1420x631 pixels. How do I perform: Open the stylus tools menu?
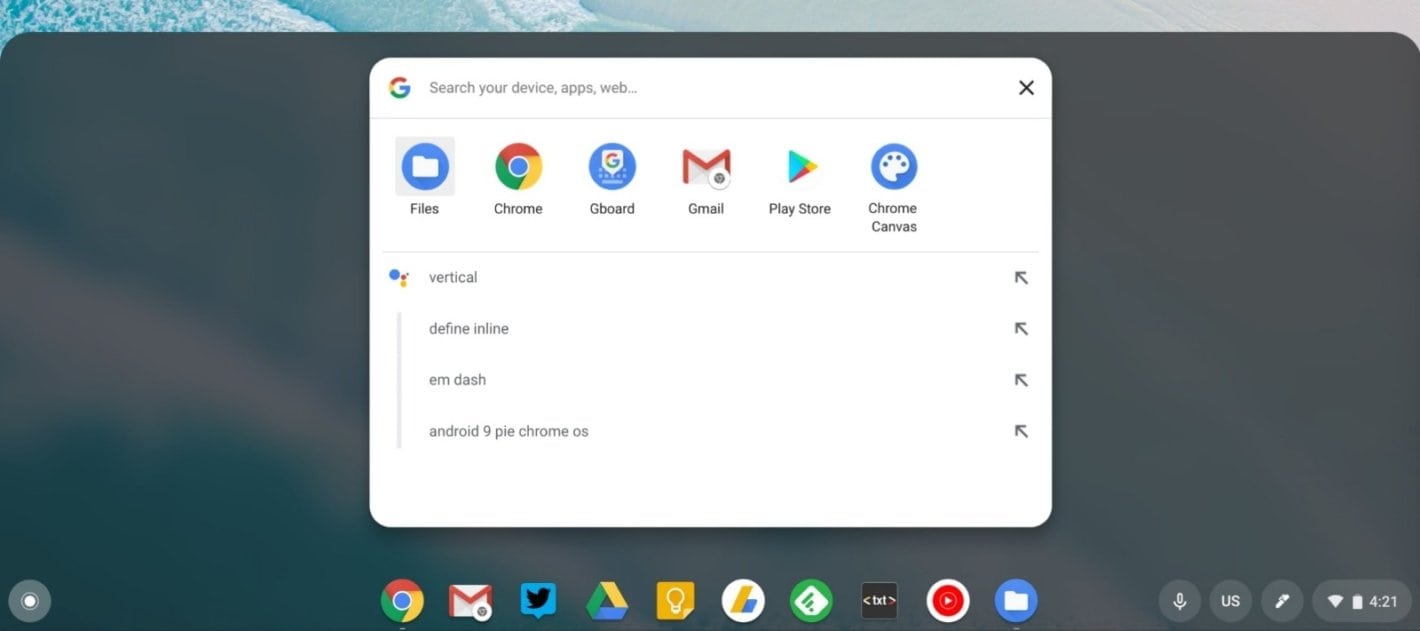coord(1282,601)
